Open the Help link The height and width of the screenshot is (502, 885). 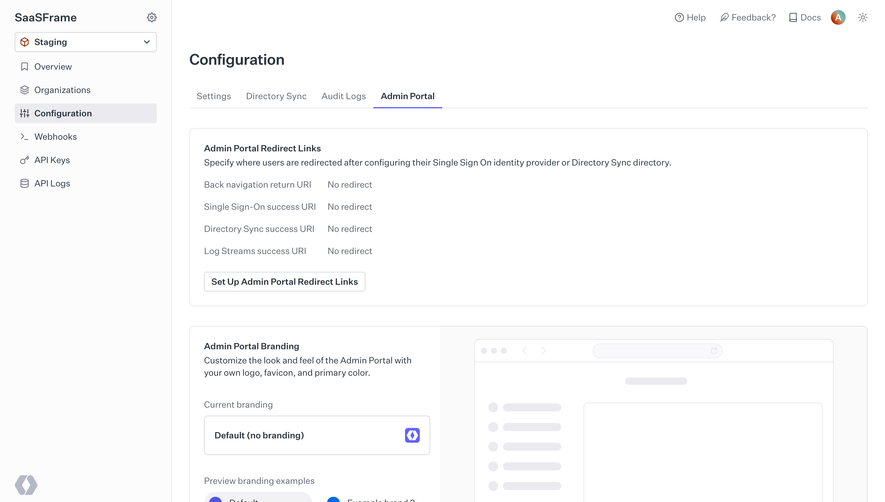pos(690,18)
